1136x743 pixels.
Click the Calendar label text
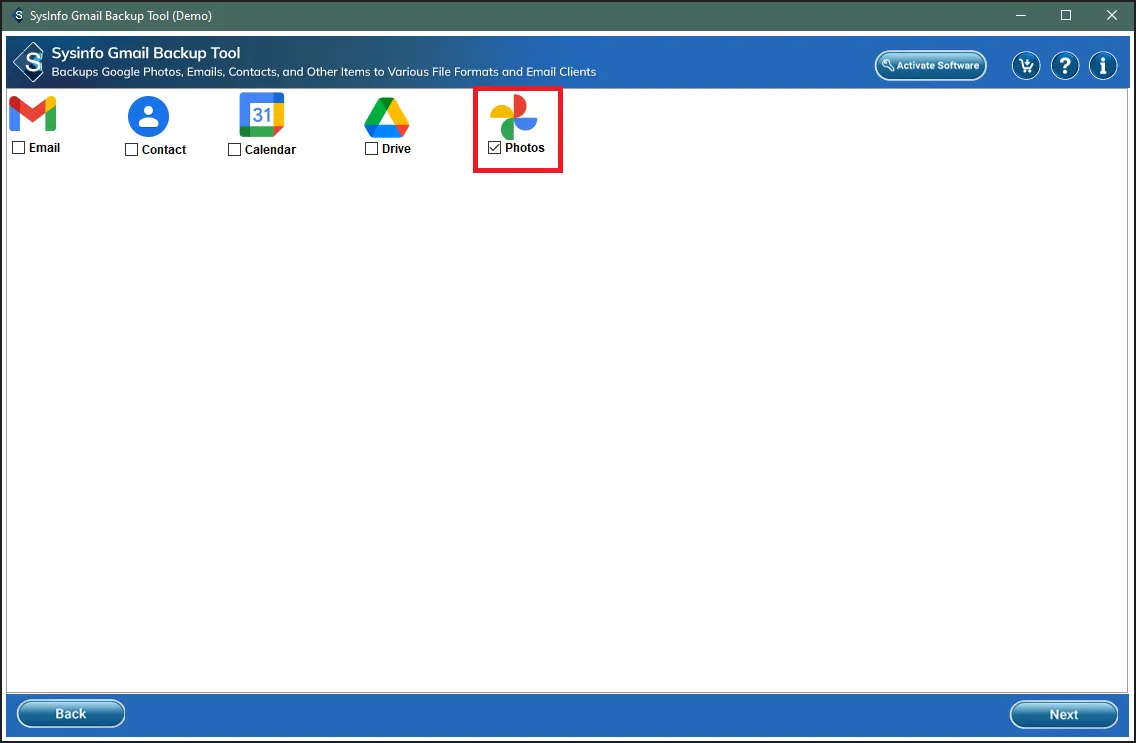(270, 150)
